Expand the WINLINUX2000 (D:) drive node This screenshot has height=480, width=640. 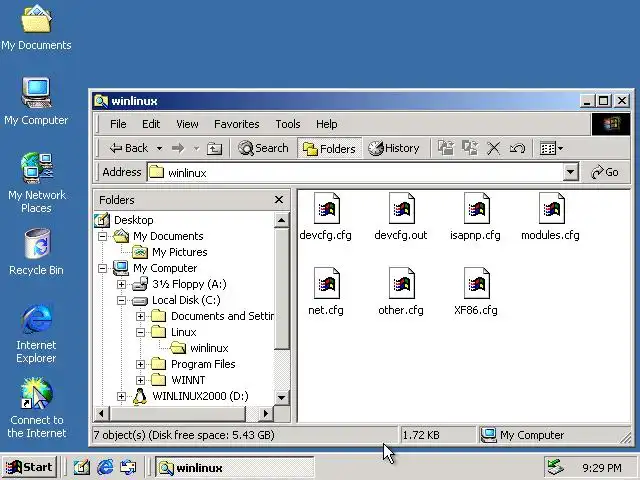(121, 396)
